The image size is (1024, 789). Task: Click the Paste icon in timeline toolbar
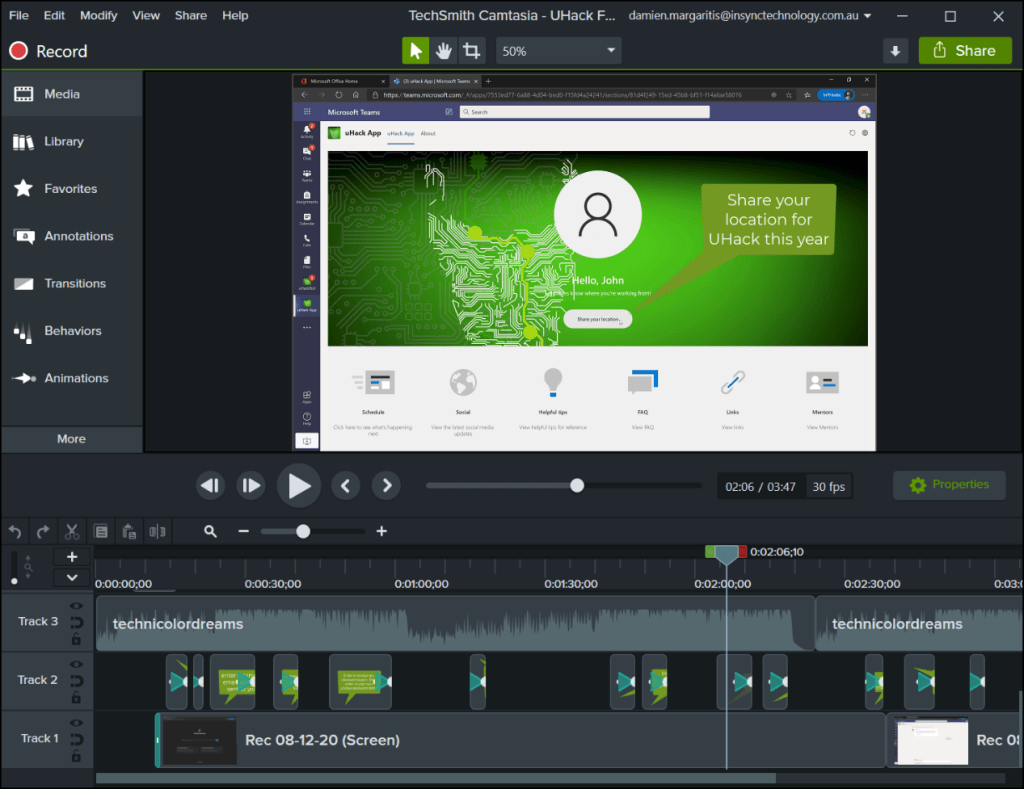(x=128, y=532)
